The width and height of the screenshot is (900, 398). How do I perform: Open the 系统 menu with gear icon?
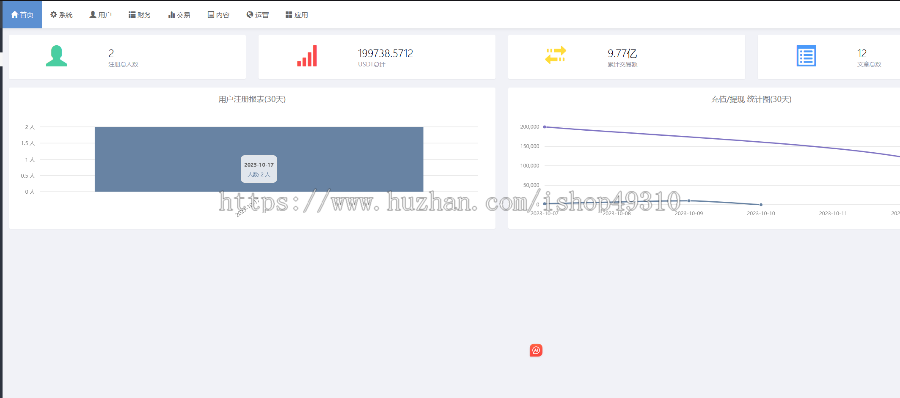coord(61,15)
